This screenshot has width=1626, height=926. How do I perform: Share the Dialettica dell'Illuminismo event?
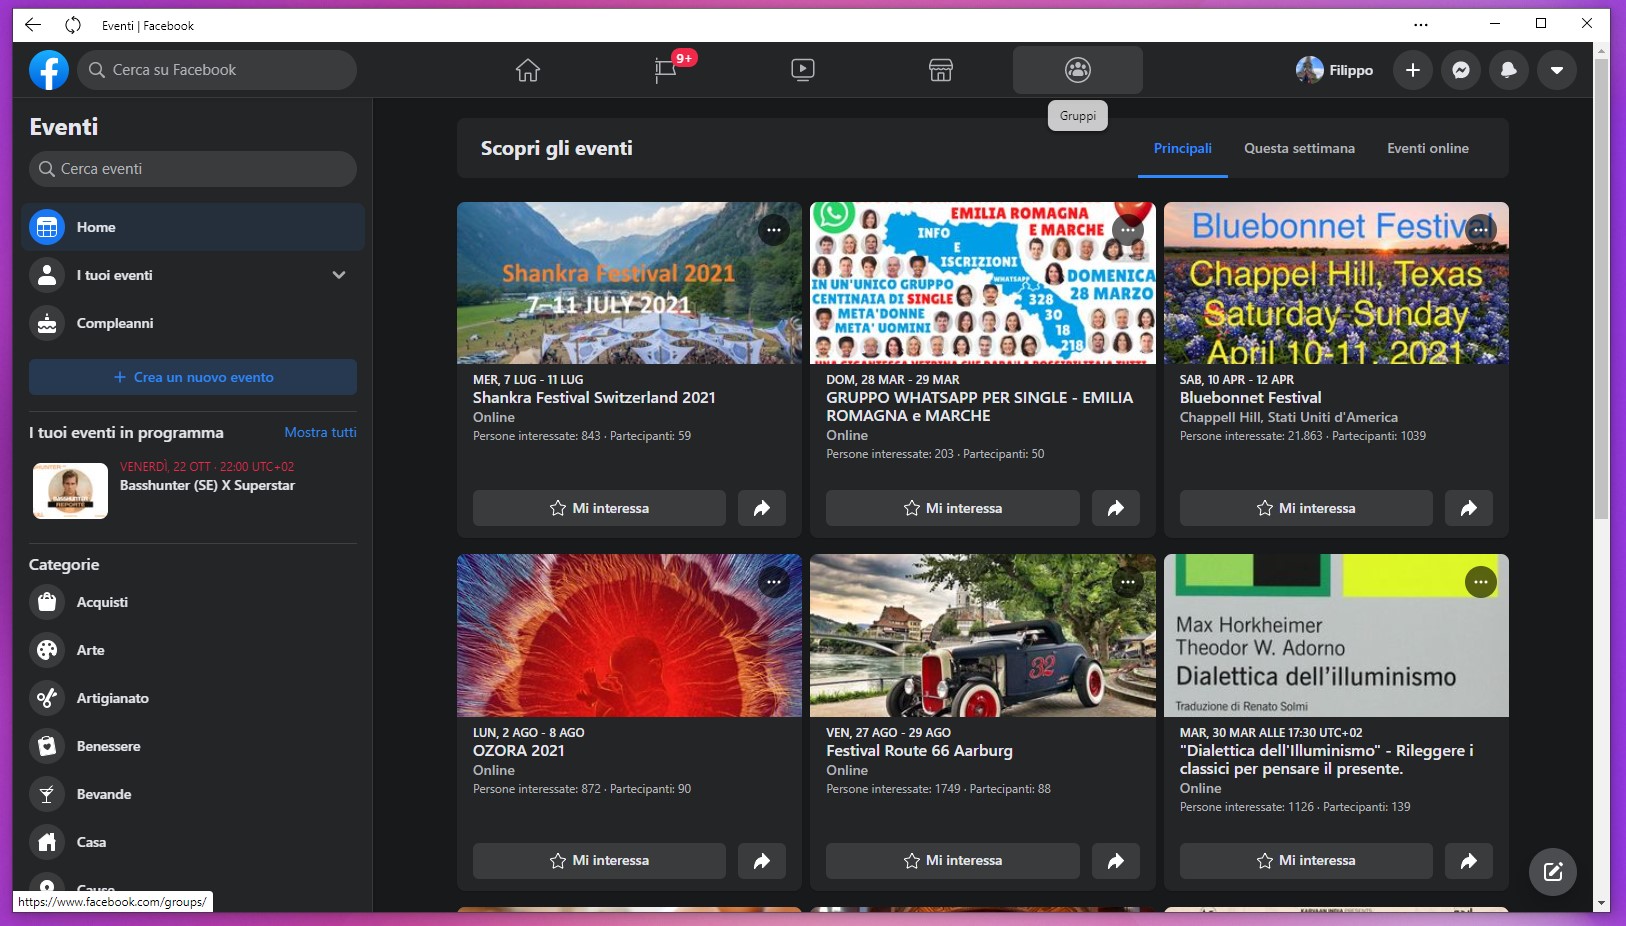[1469, 861]
